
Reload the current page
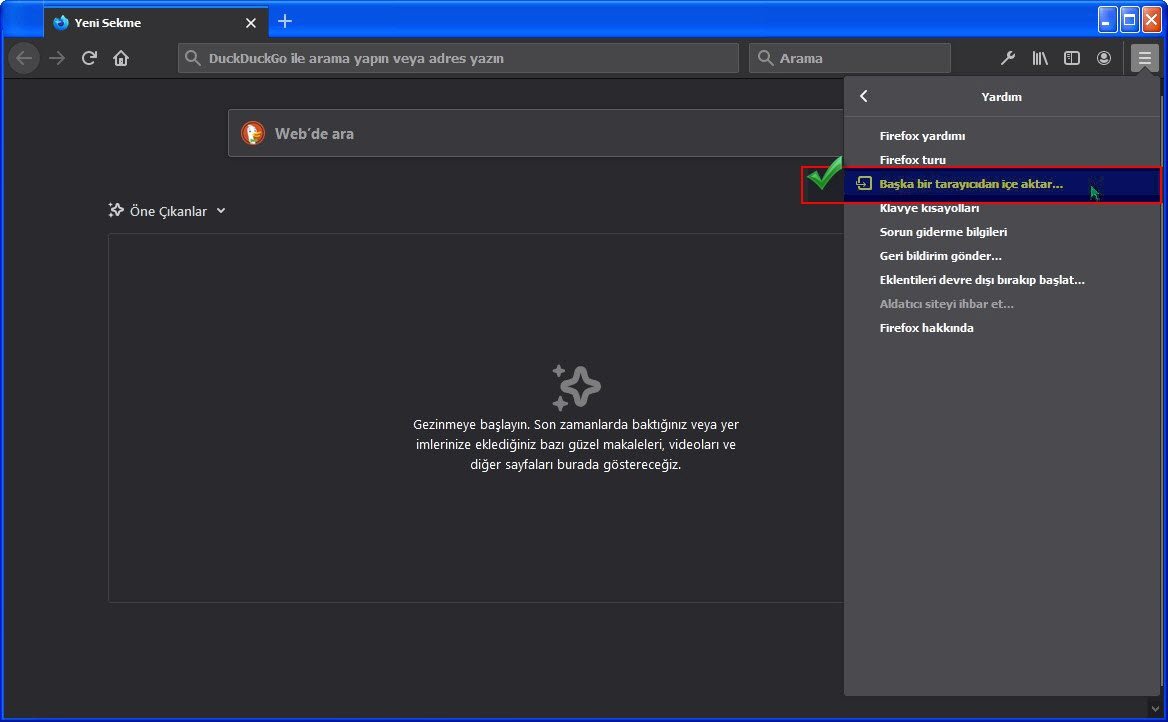click(89, 58)
